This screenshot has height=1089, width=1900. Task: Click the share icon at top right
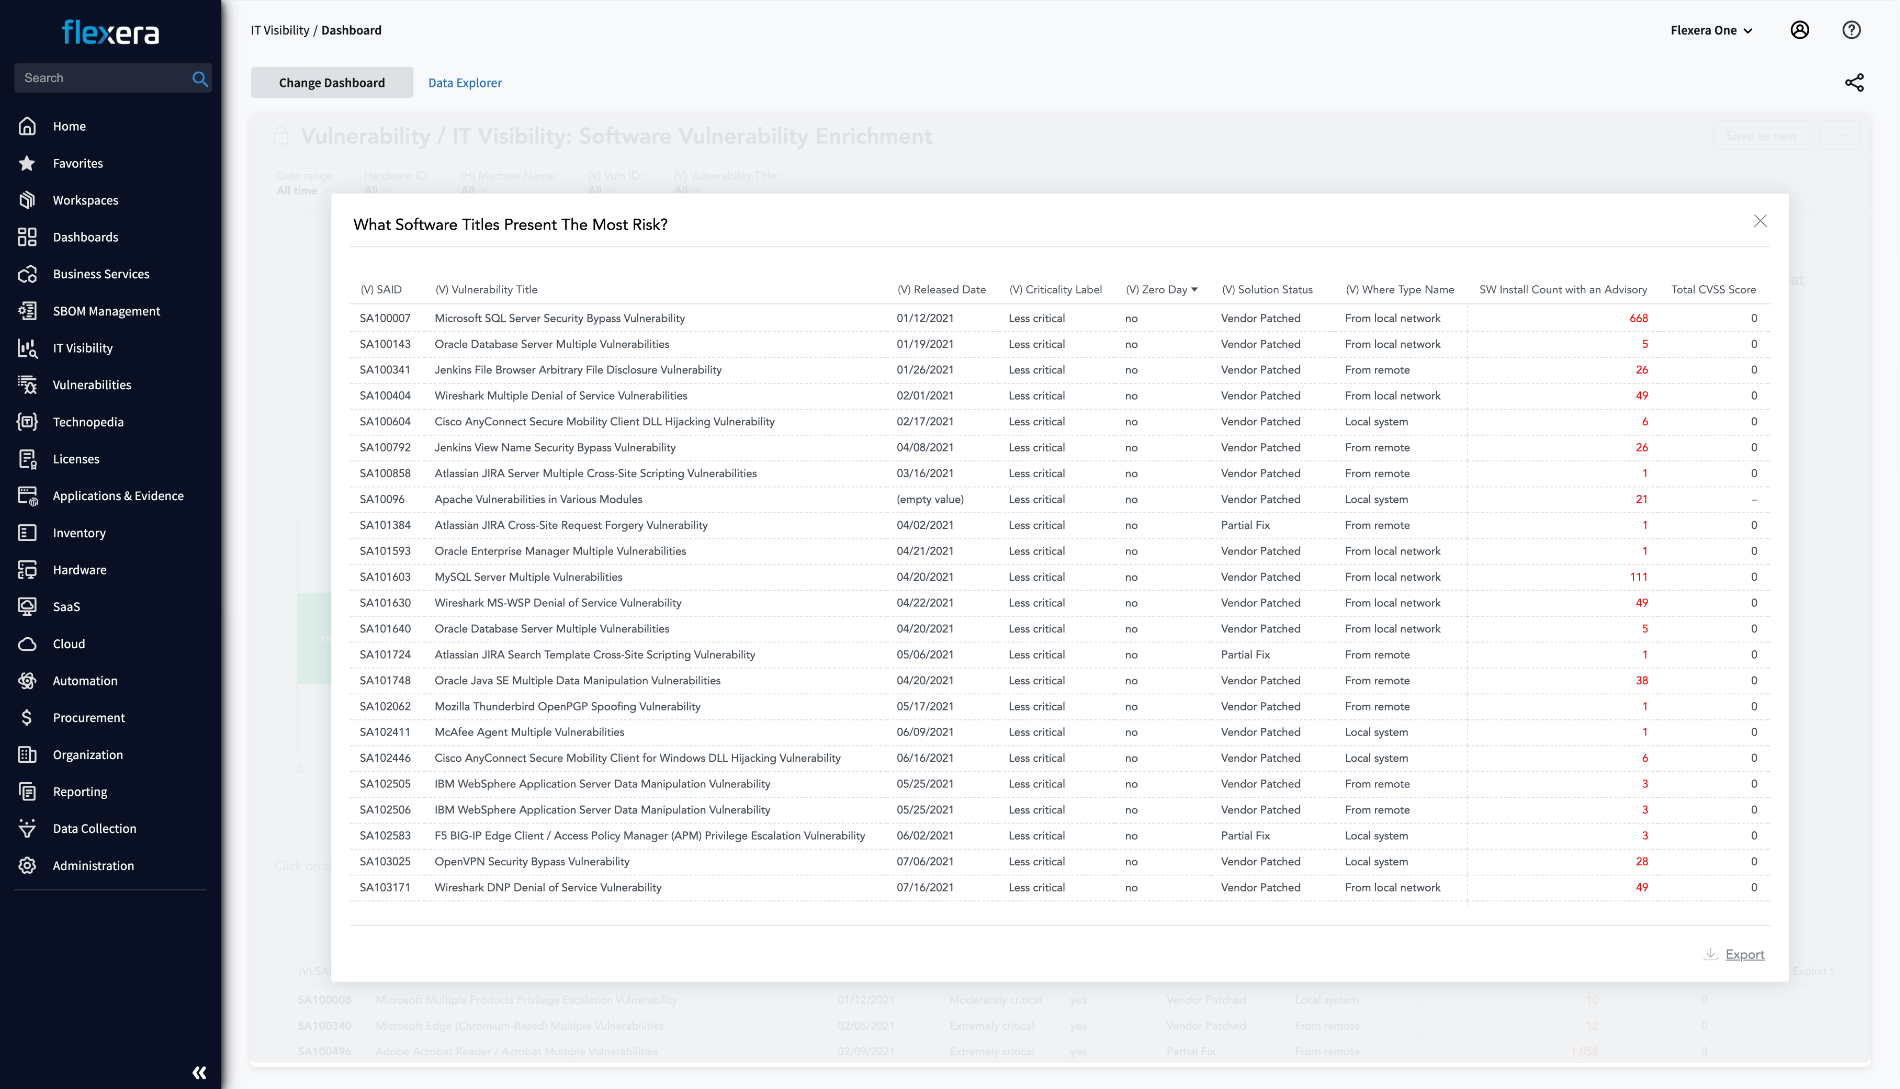tap(1854, 83)
